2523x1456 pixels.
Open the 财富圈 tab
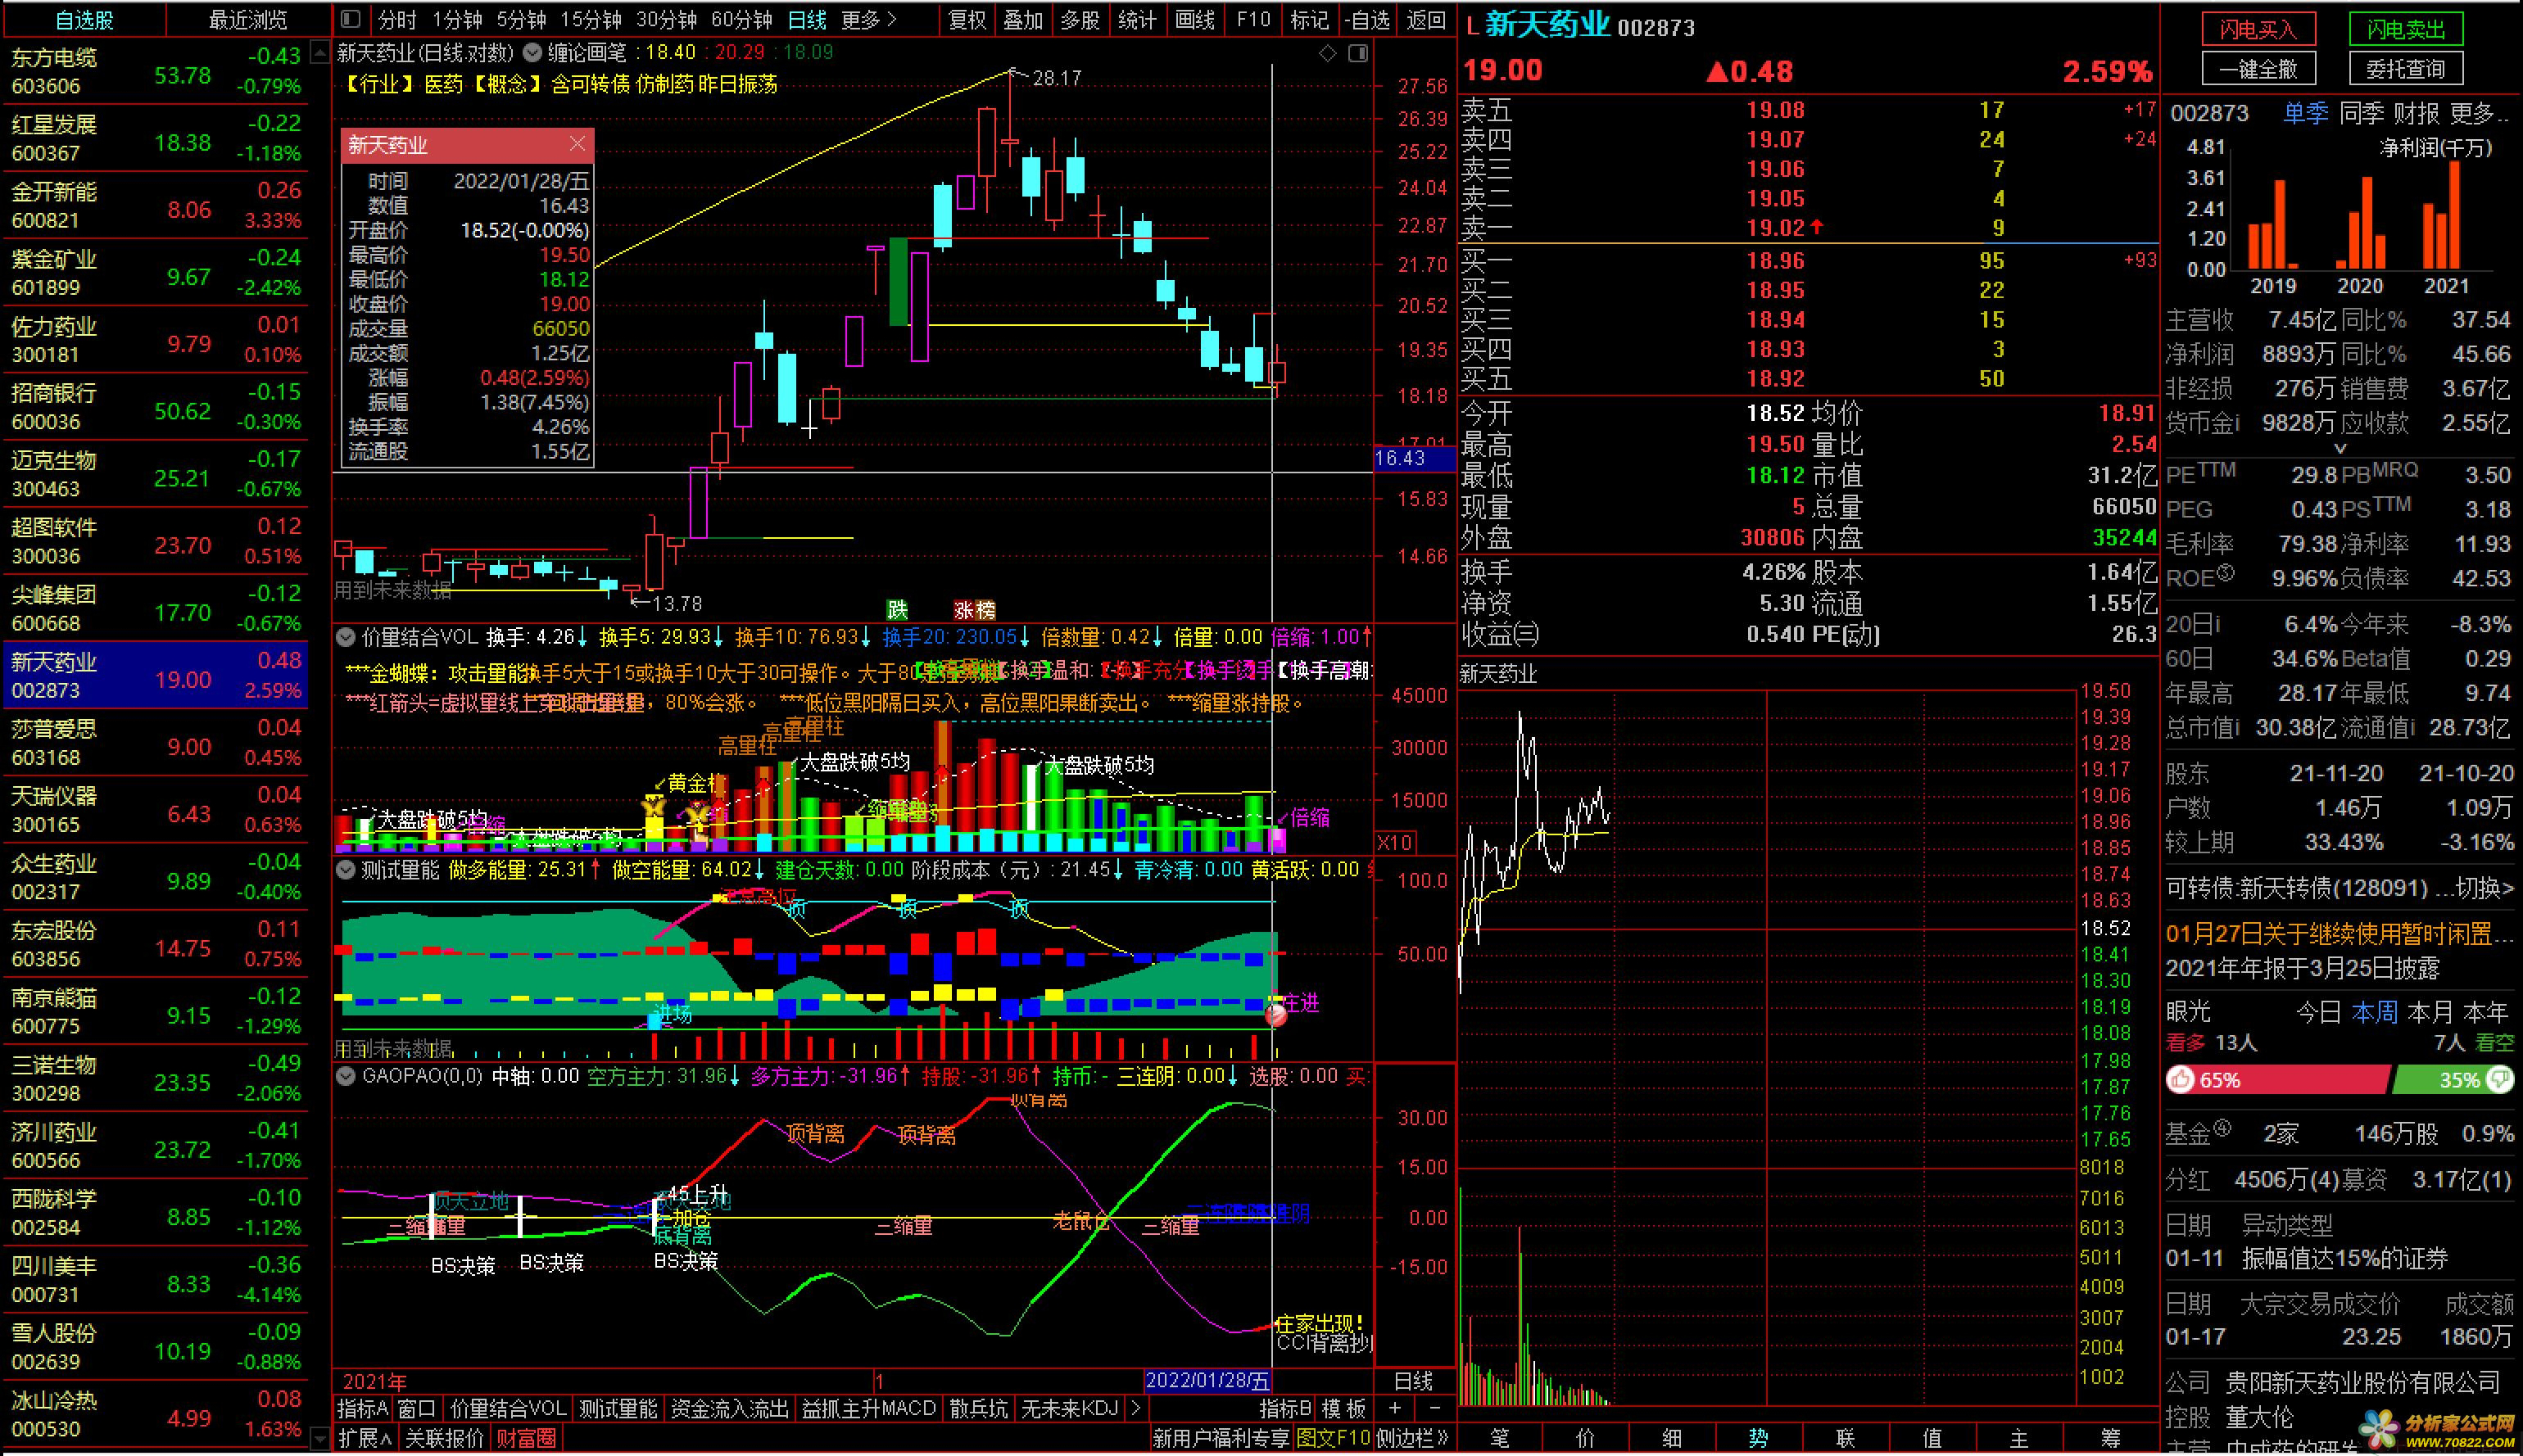pos(527,1439)
